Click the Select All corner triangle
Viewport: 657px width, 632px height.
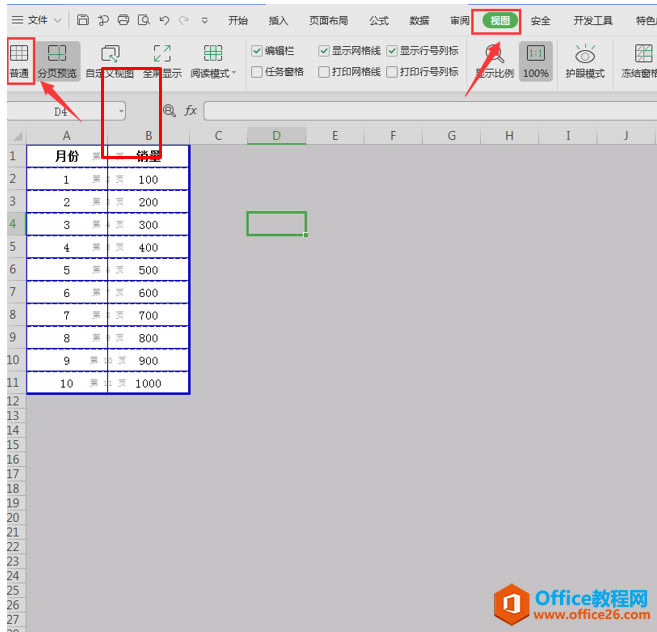(x=17, y=136)
